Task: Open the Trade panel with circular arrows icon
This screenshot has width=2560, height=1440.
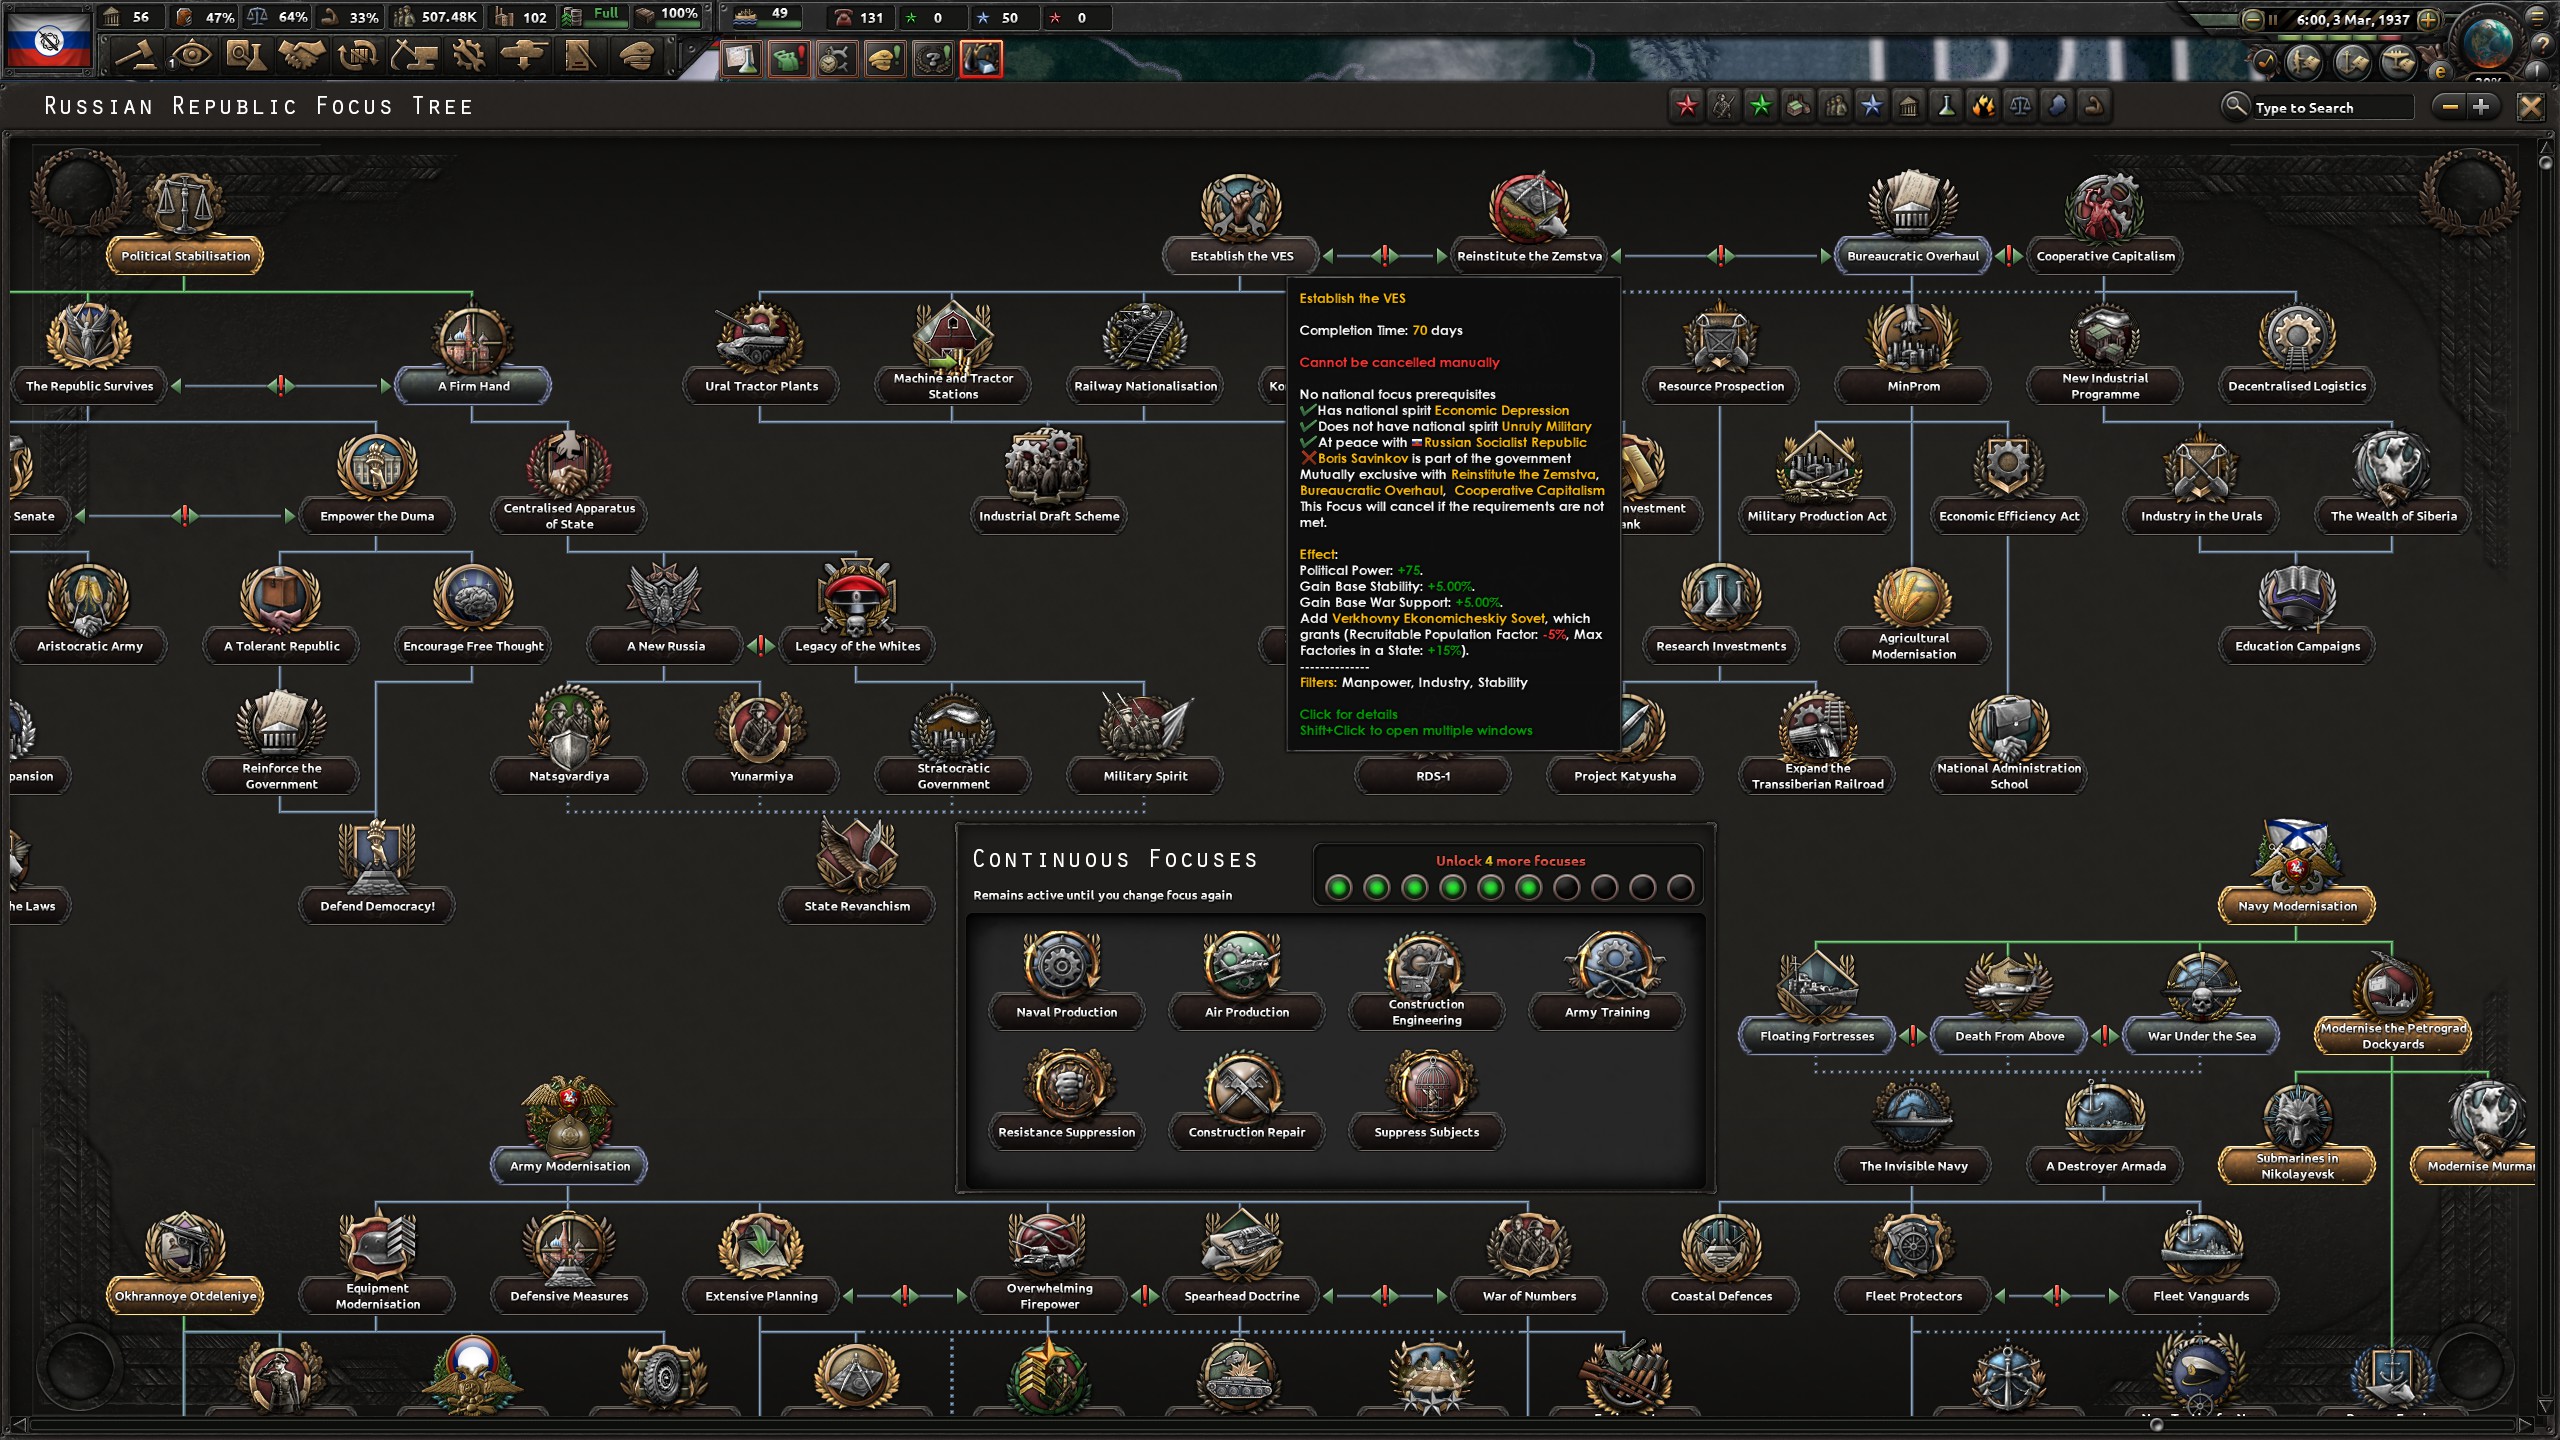Action: click(359, 57)
